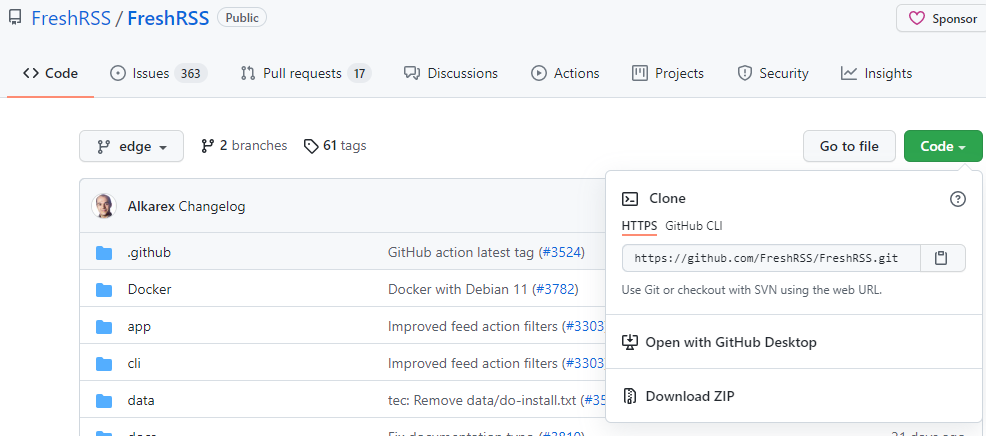Click the branch icon beside 2 branches
Screen dimensions: 986x436
point(208,146)
